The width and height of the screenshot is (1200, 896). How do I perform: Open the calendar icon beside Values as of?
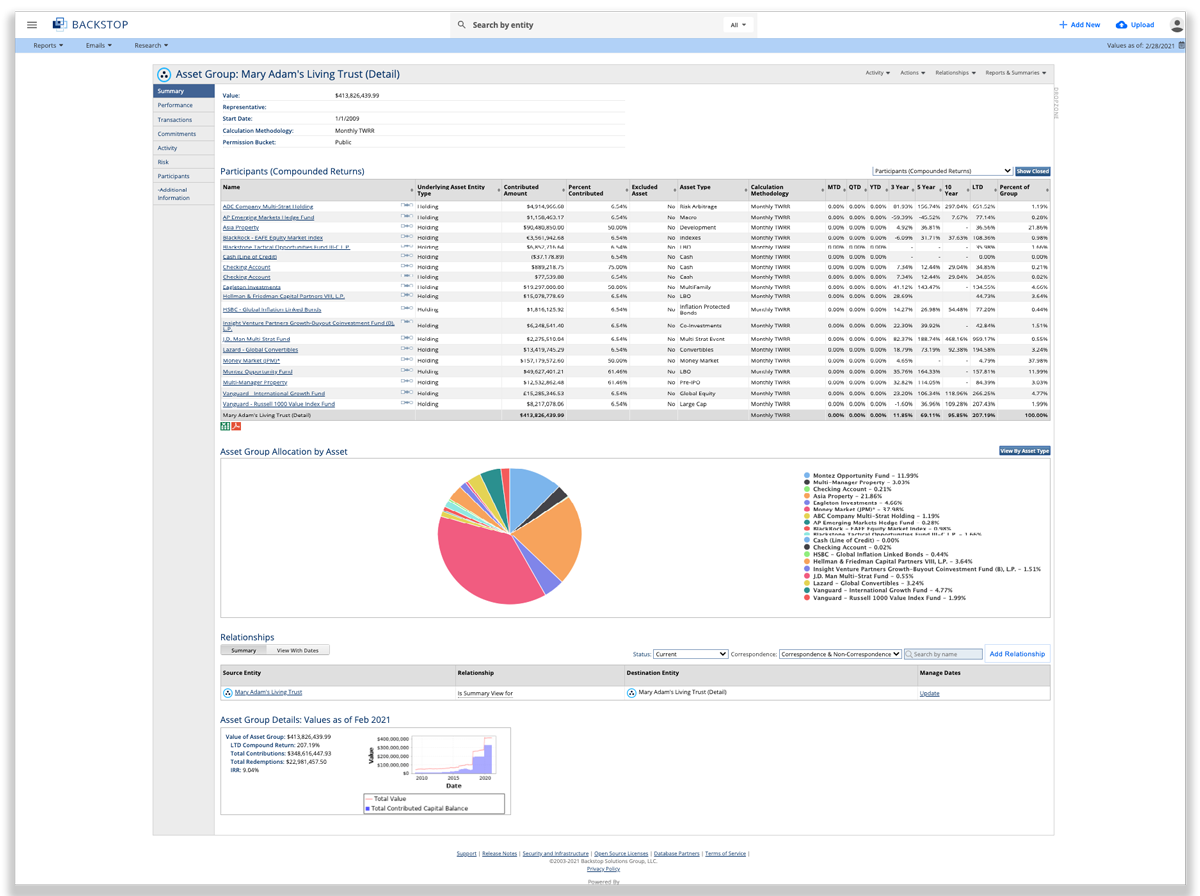tap(1182, 45)
